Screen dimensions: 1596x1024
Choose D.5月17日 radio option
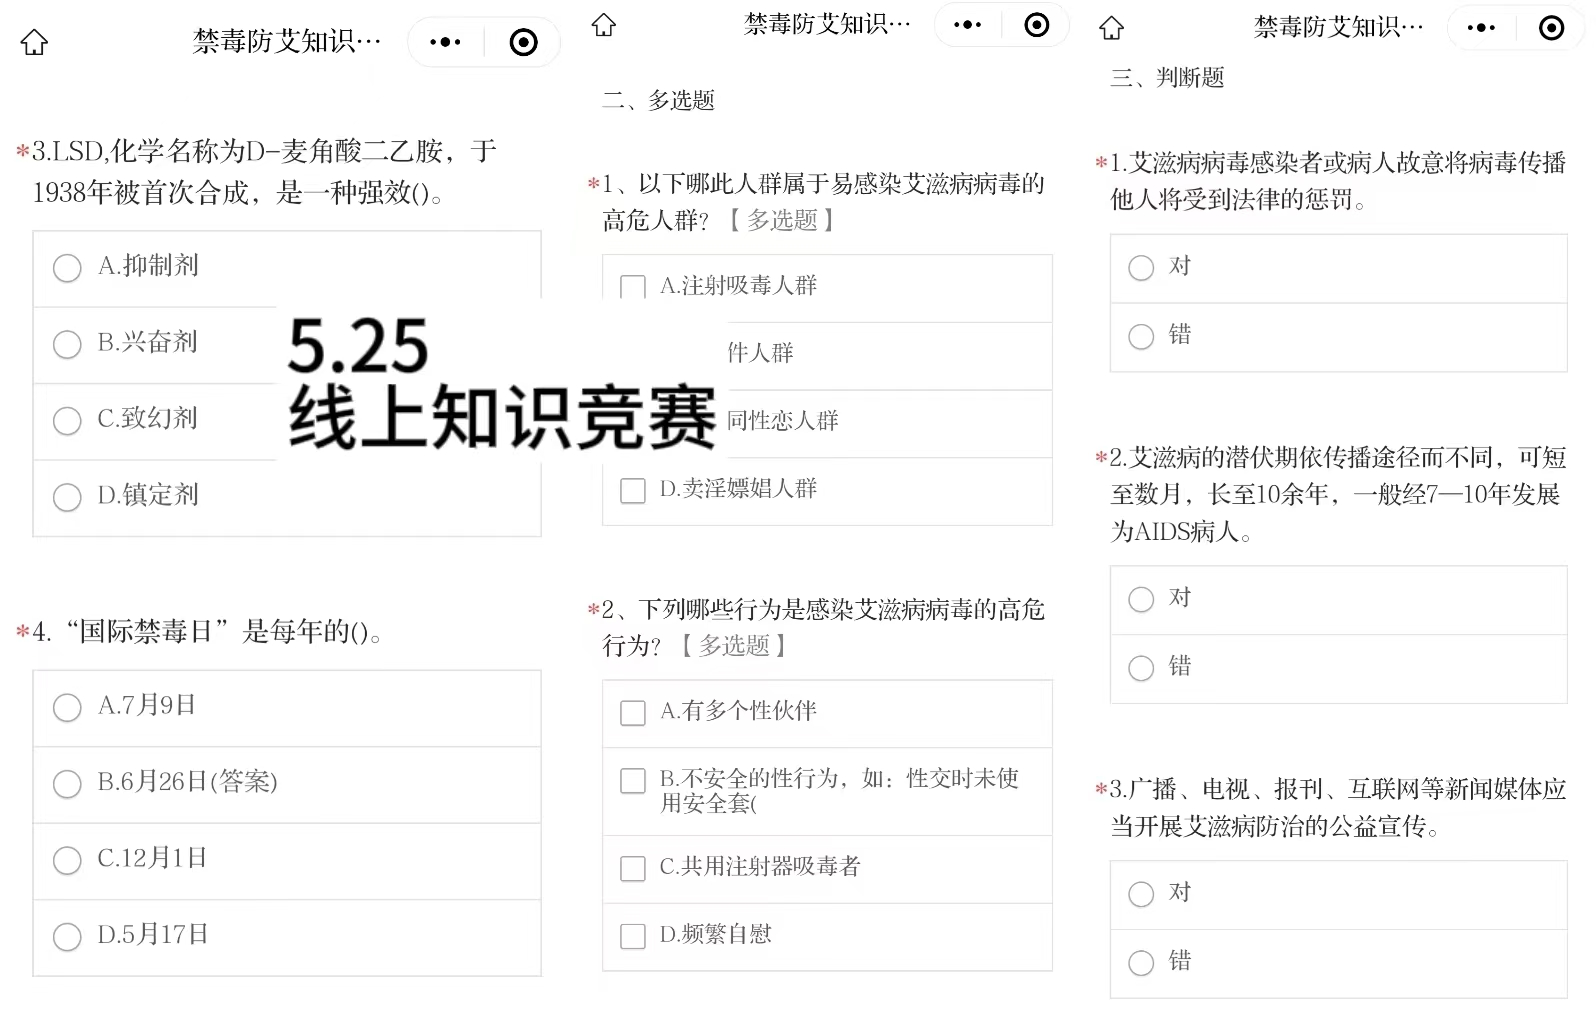point(67,936)
